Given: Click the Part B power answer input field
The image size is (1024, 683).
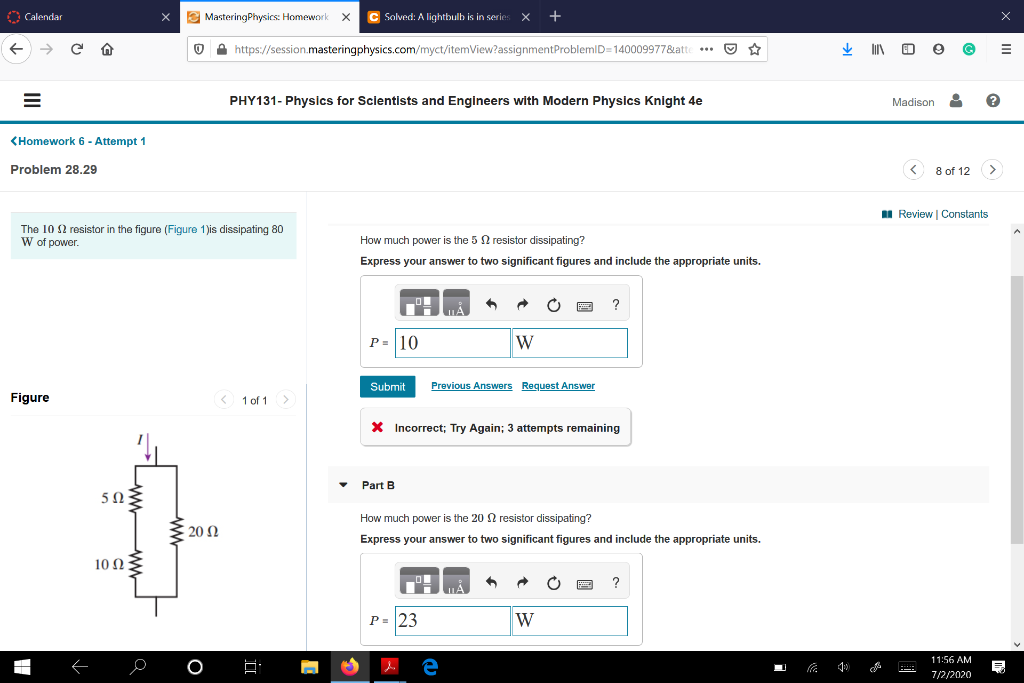Looking at the screenshot, I should tap(451, 620).
